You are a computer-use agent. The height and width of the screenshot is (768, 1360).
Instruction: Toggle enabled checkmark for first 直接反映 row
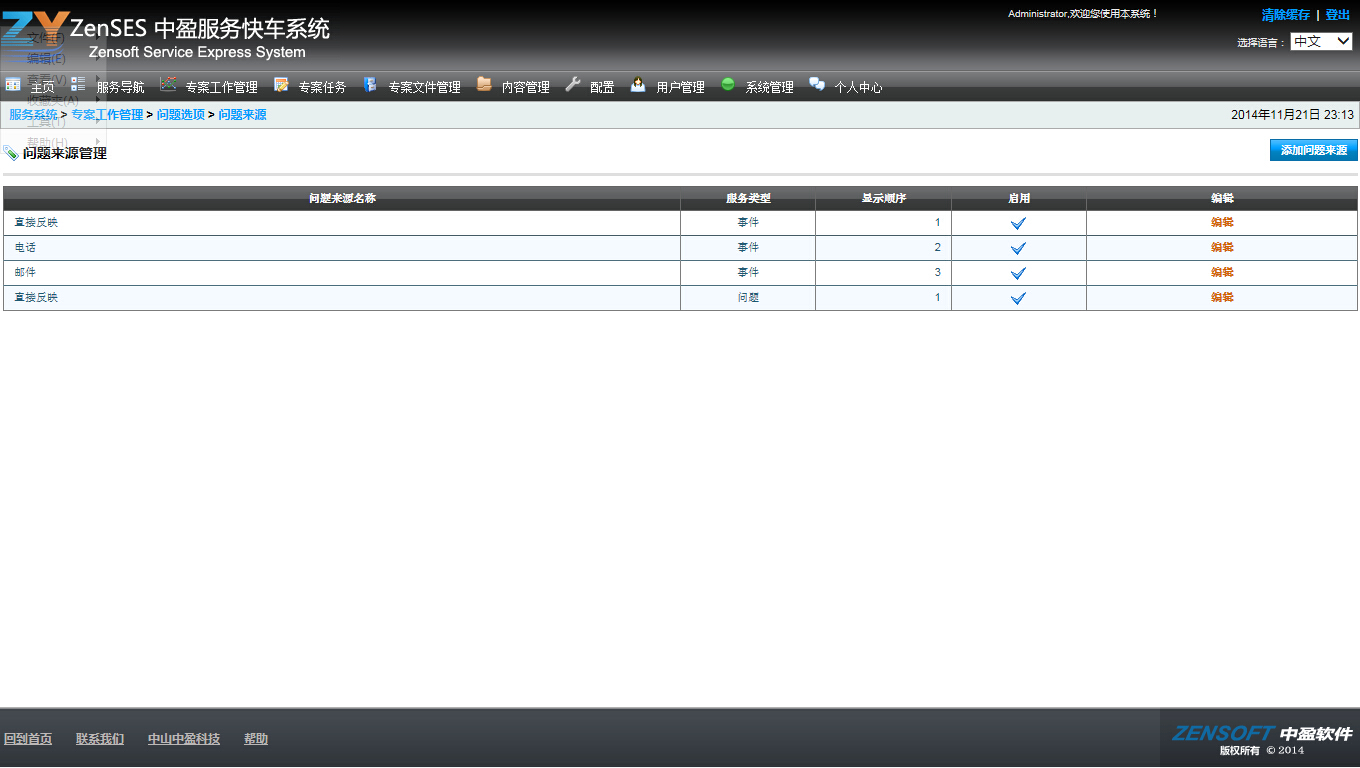point(1018,223)
